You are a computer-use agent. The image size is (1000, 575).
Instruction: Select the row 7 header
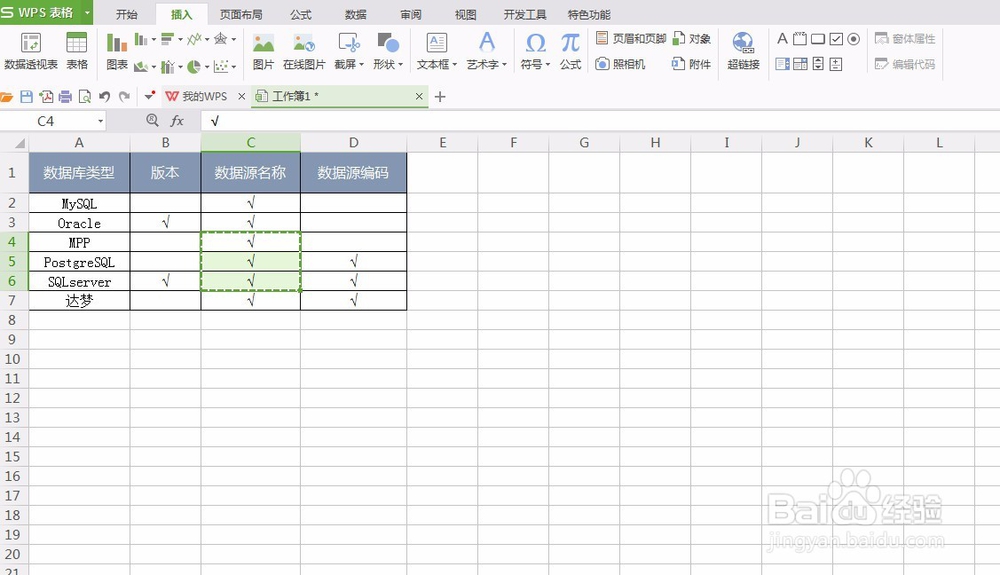12,300
